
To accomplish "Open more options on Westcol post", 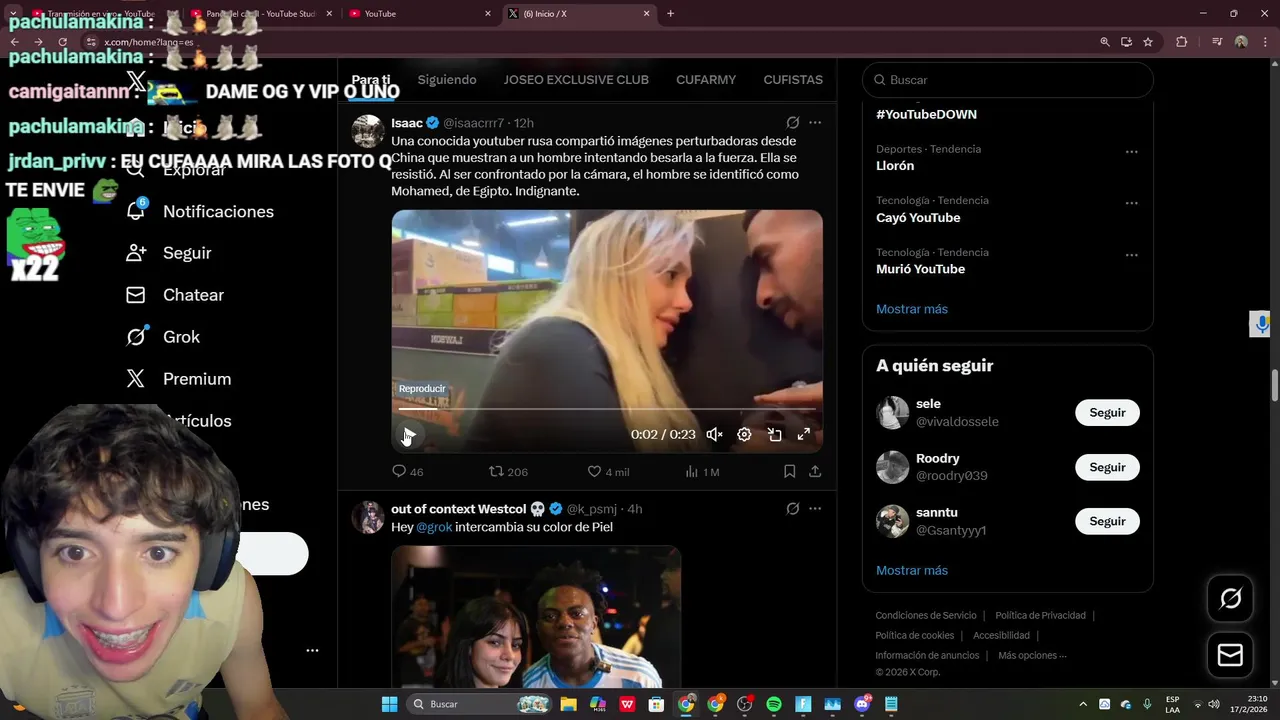I will pos(815,508).
